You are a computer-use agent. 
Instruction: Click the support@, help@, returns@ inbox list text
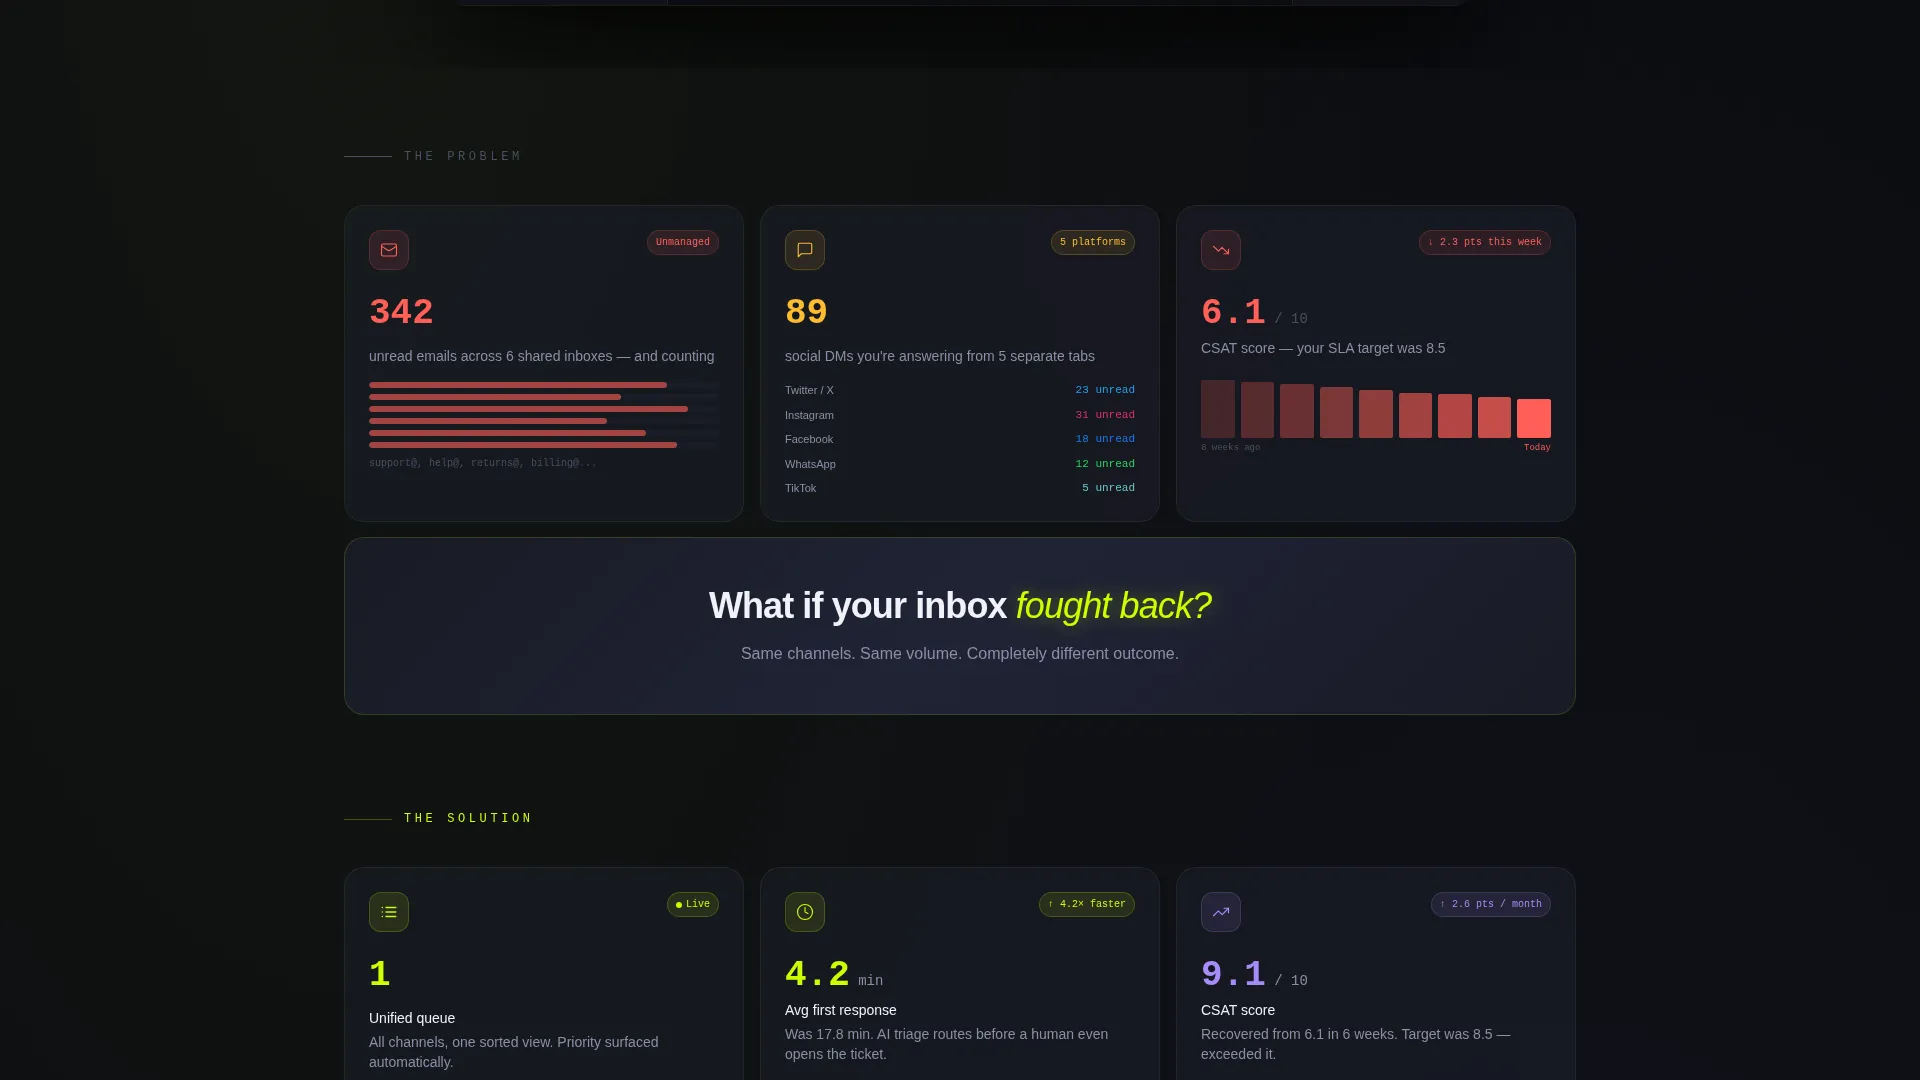483,463
